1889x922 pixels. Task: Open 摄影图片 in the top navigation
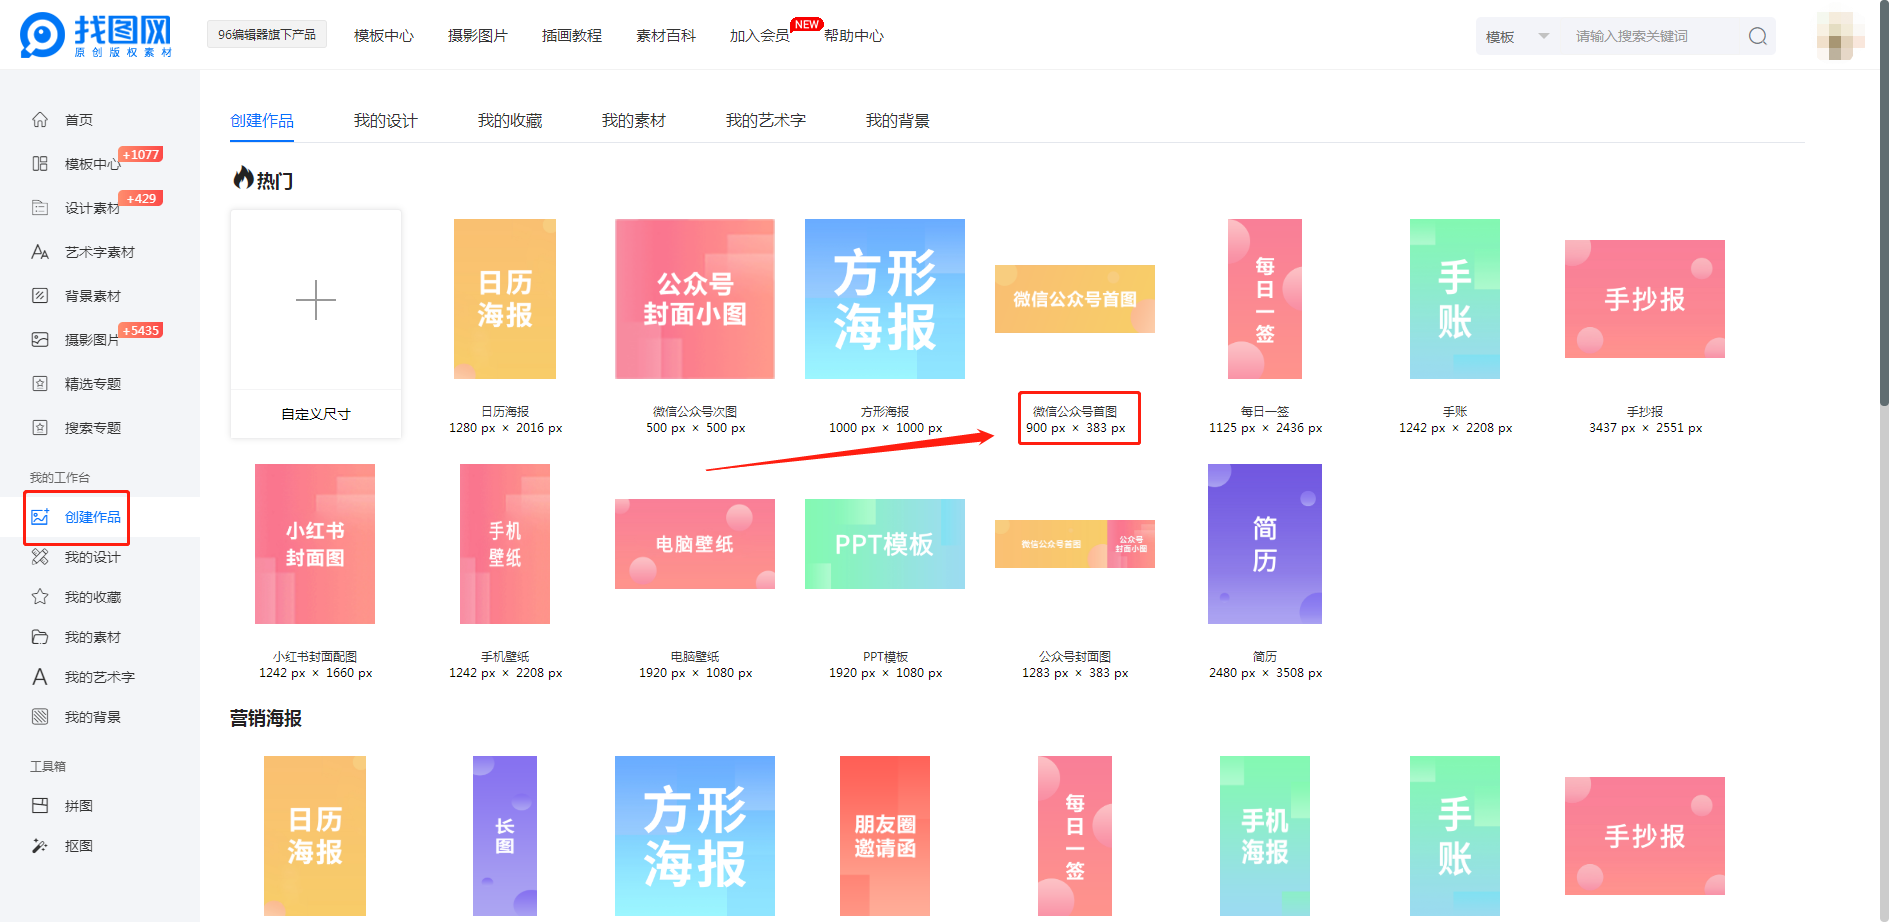[x=477, y=36]
